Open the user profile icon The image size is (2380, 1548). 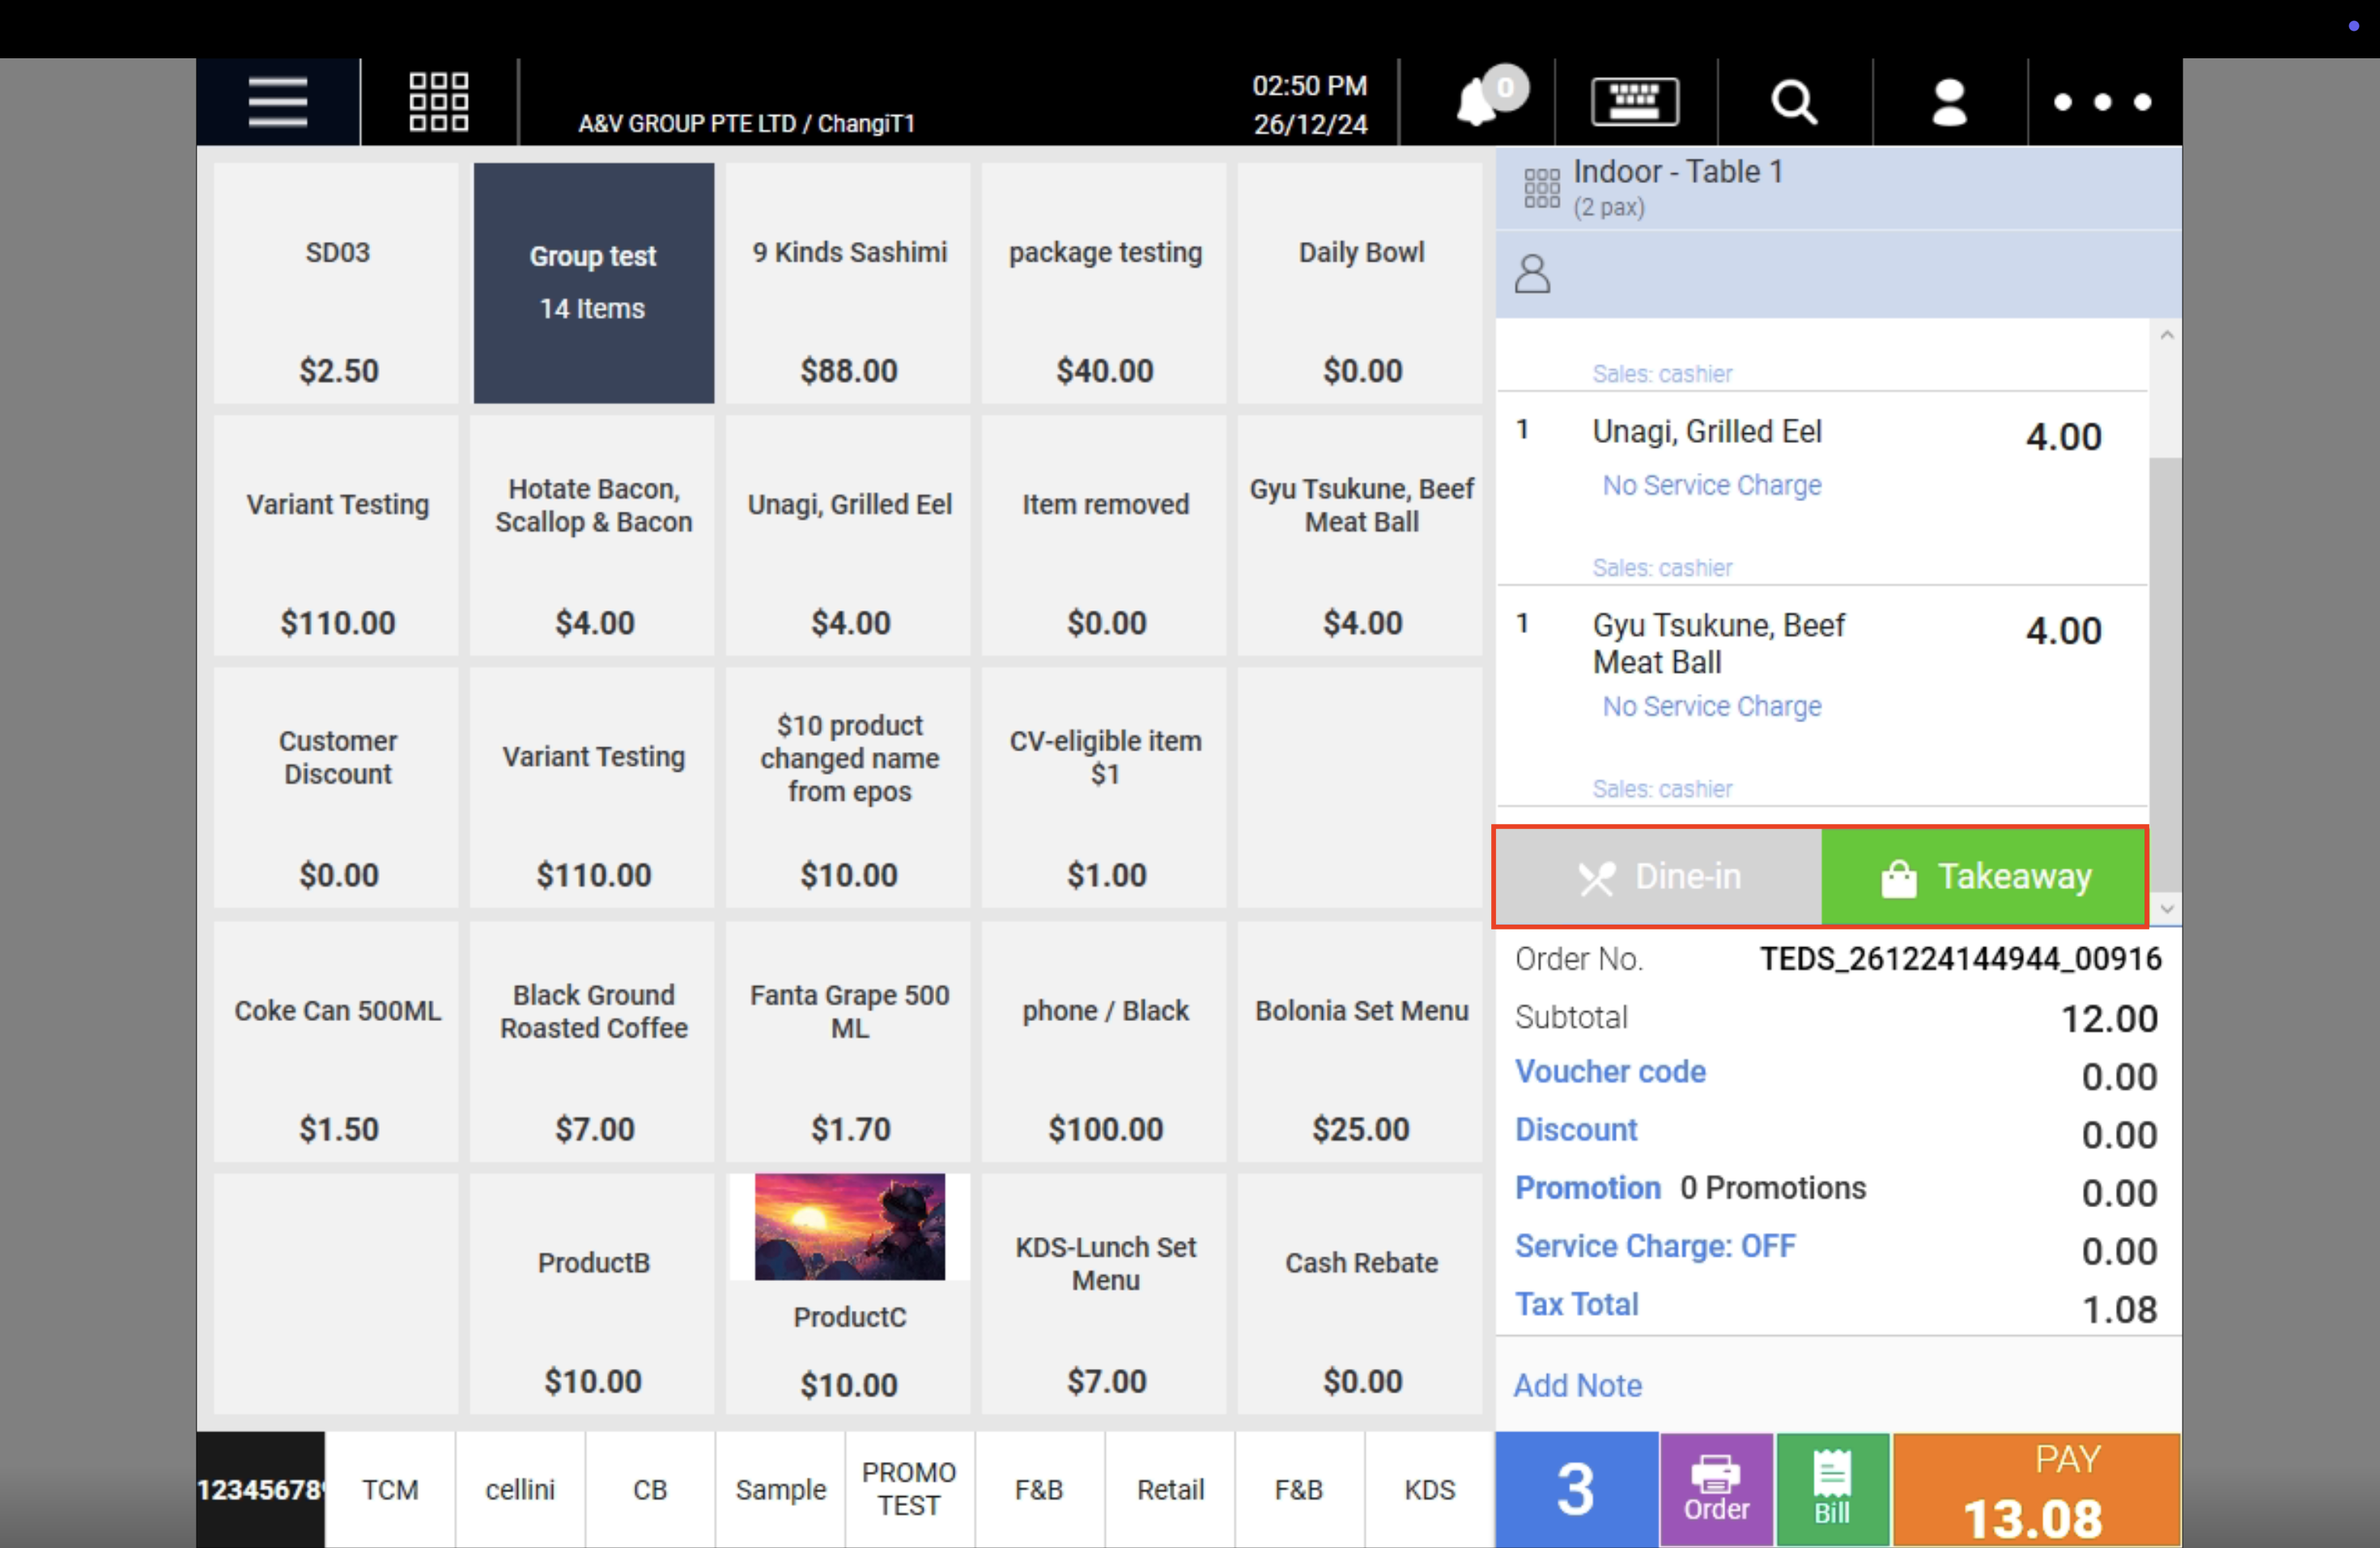[x=1949, y=102]
